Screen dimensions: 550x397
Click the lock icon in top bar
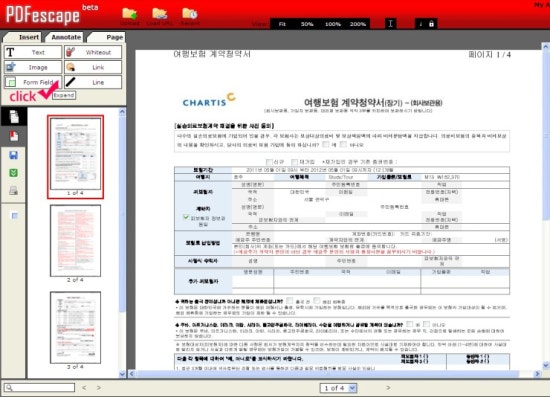[431, 23]
